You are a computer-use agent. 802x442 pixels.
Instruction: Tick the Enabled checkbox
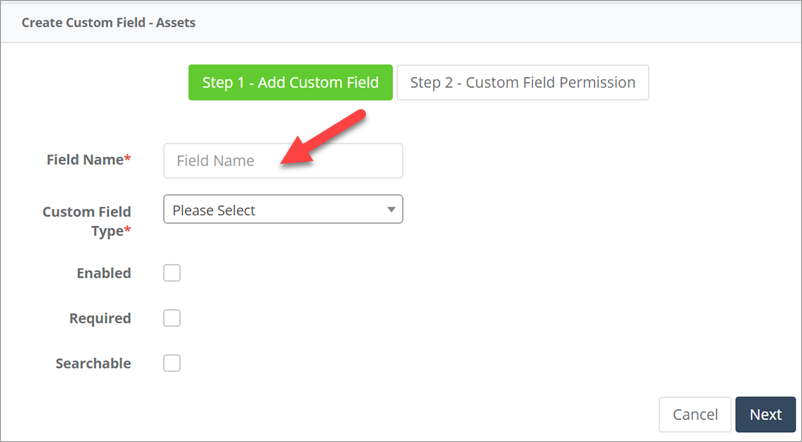[x=172, y=273]
